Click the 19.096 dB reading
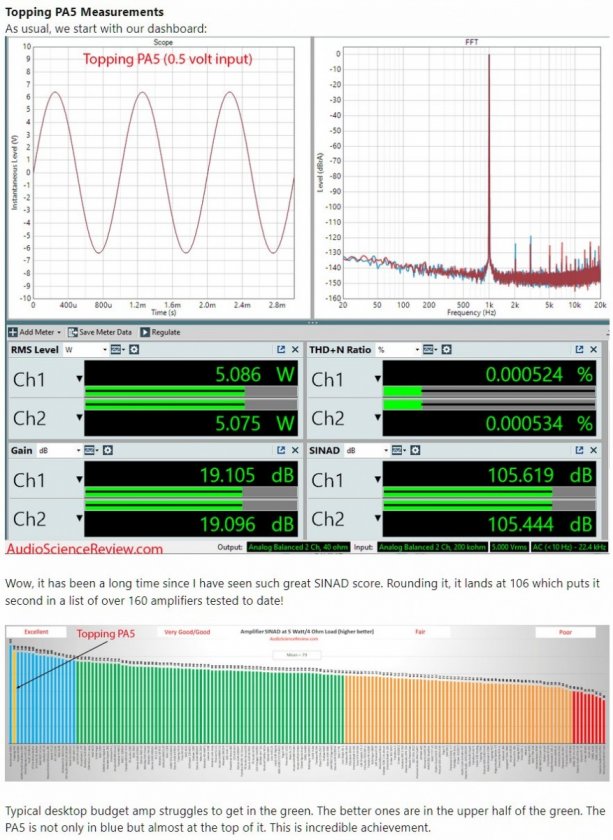The image size is (613, 840). tap(248, 524)
